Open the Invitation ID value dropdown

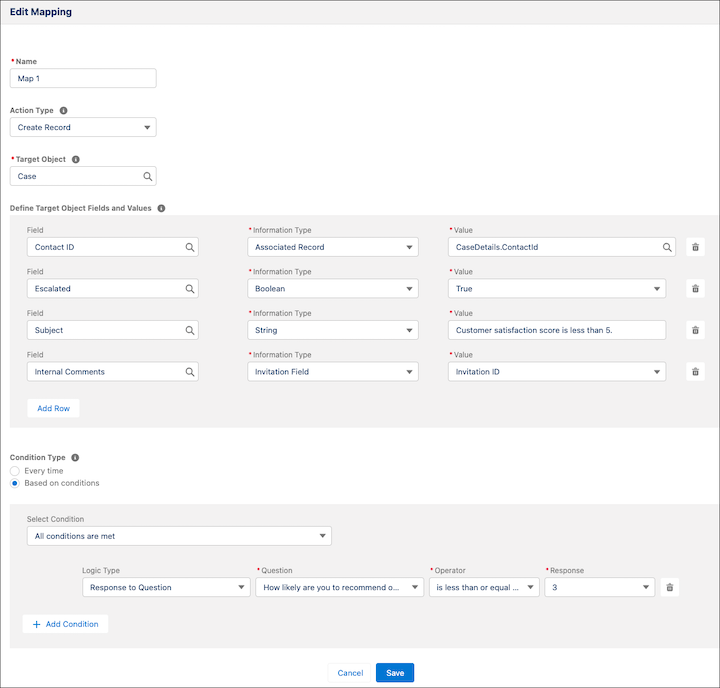tap(557, 372)
